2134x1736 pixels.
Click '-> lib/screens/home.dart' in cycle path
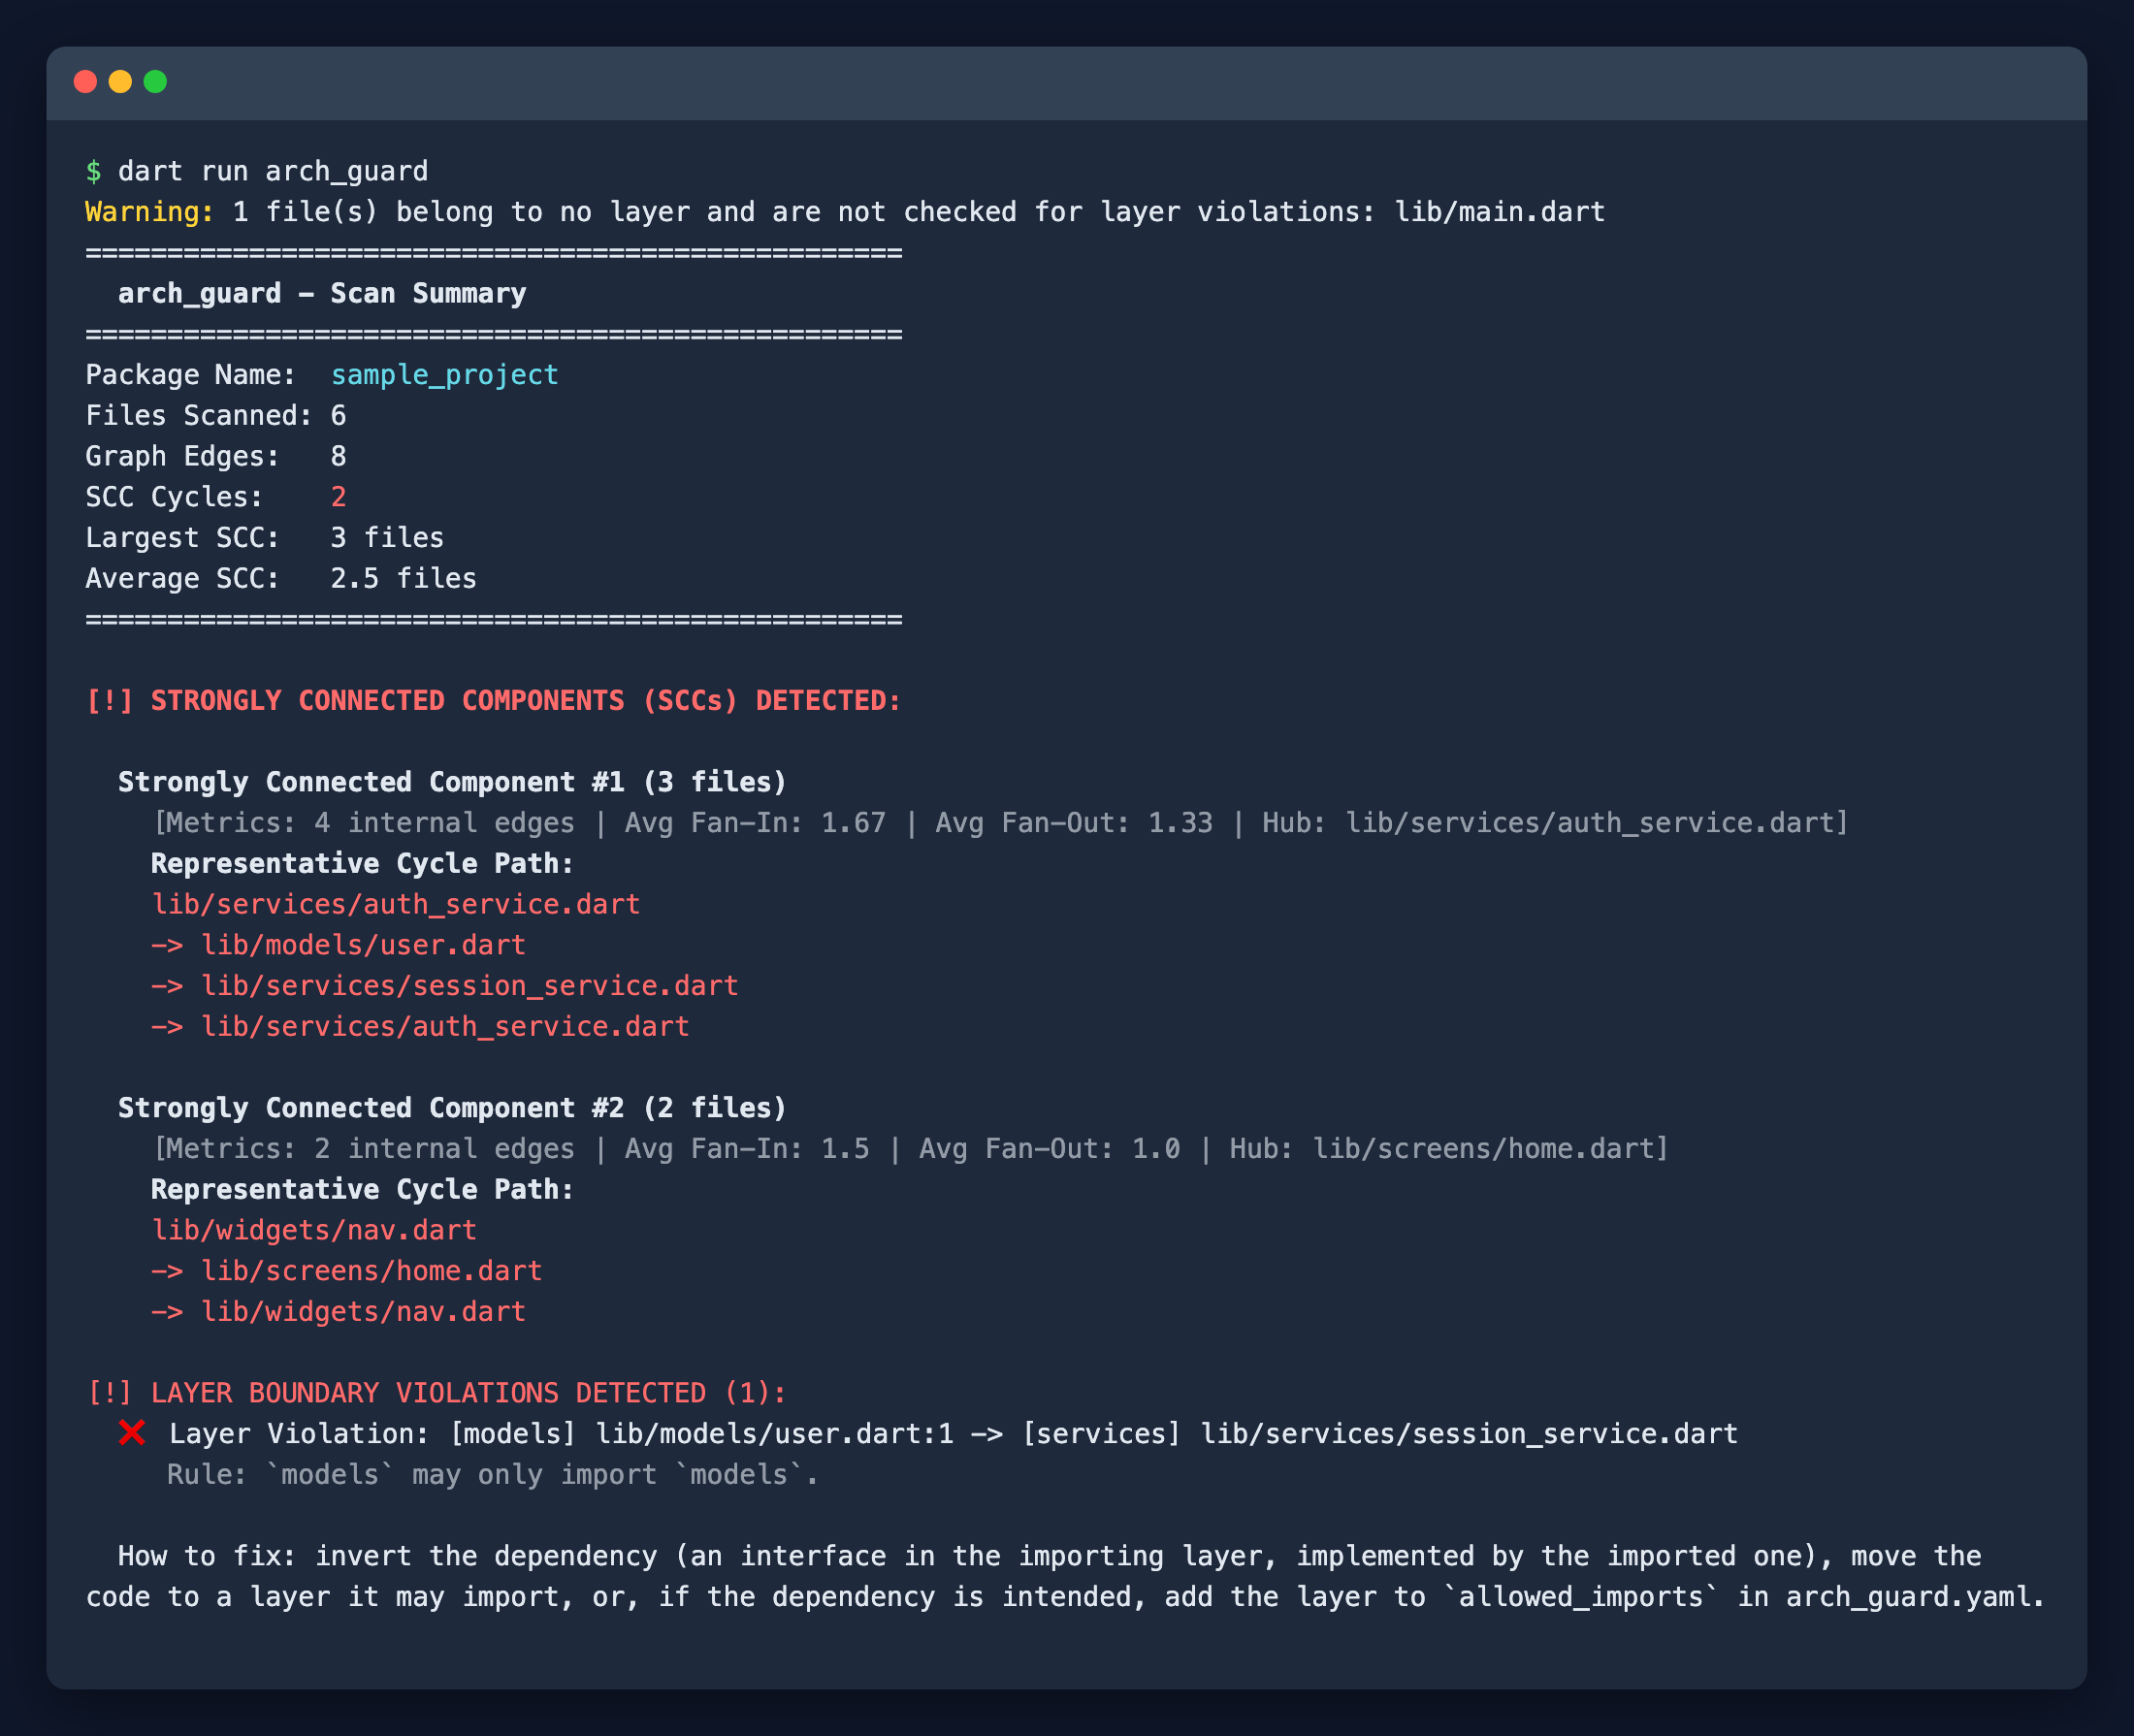(x=346, y=1271)
